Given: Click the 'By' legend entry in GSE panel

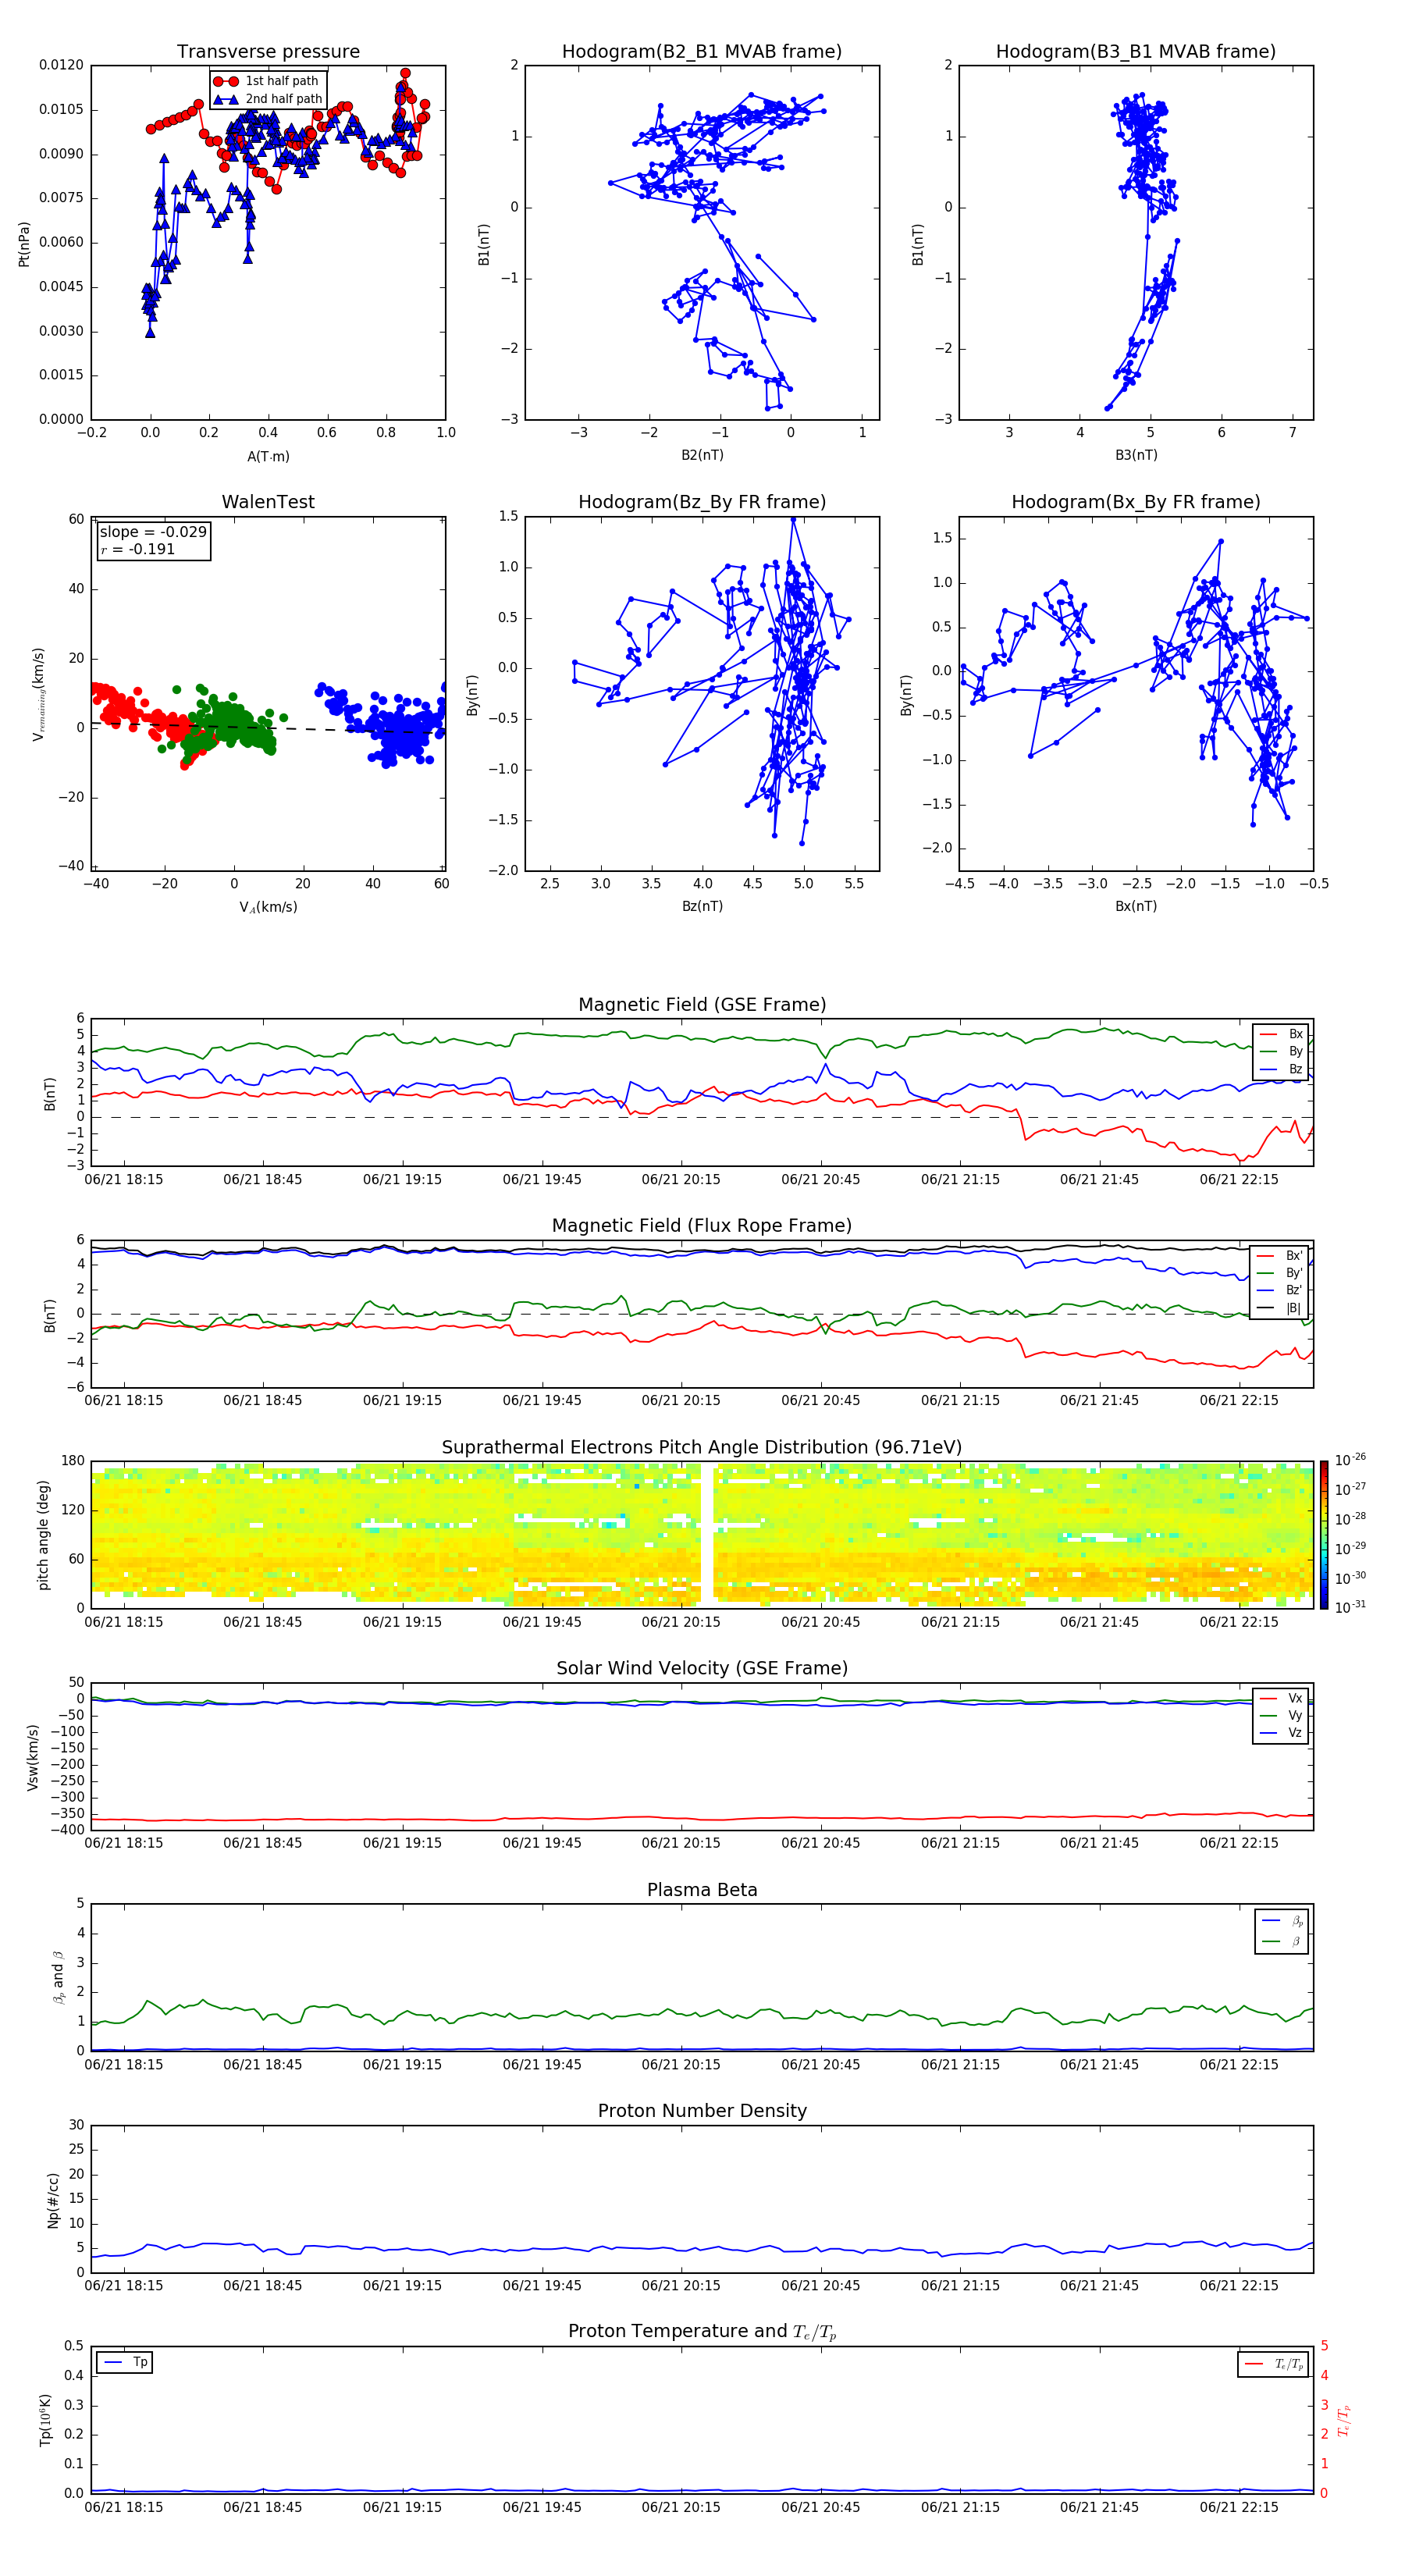Looking at the screenshot, I should tap(1282, 1051).
